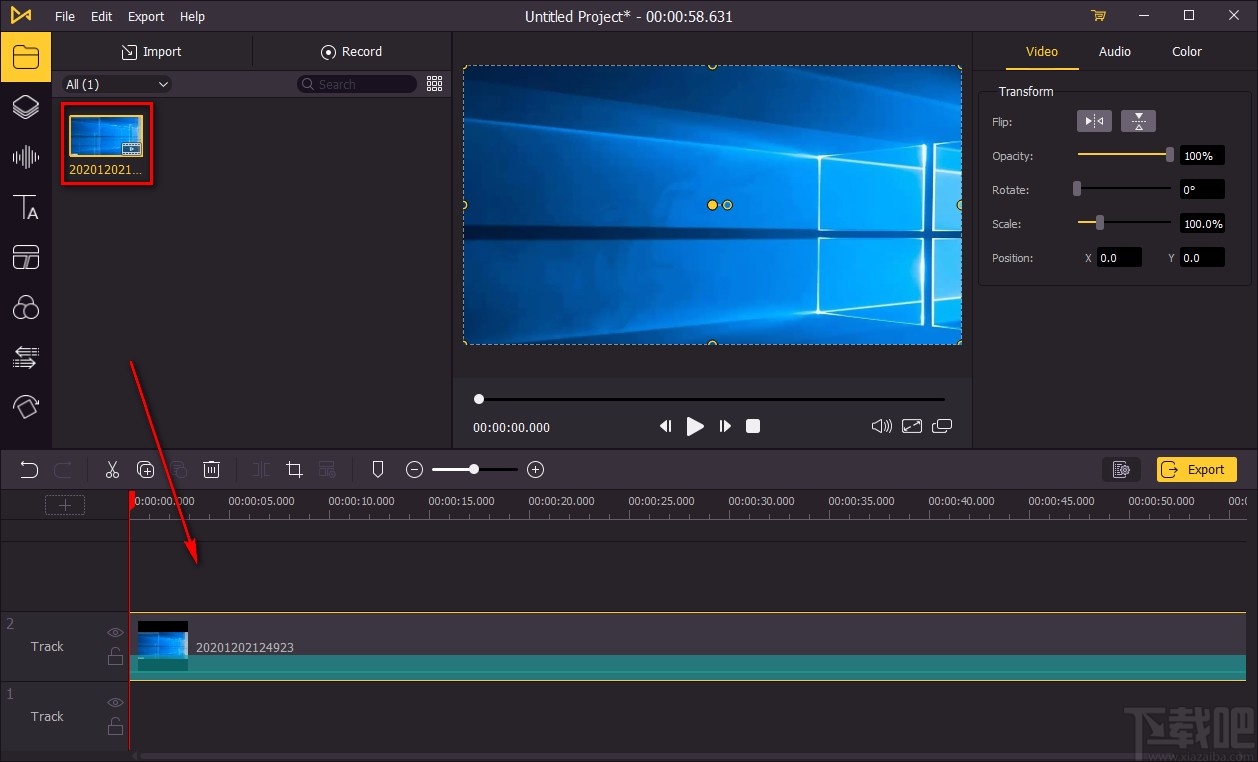This screenshot has height=762, width=1258.
Task: Switch to the Color properties tab
Action: click(1187, 51)
